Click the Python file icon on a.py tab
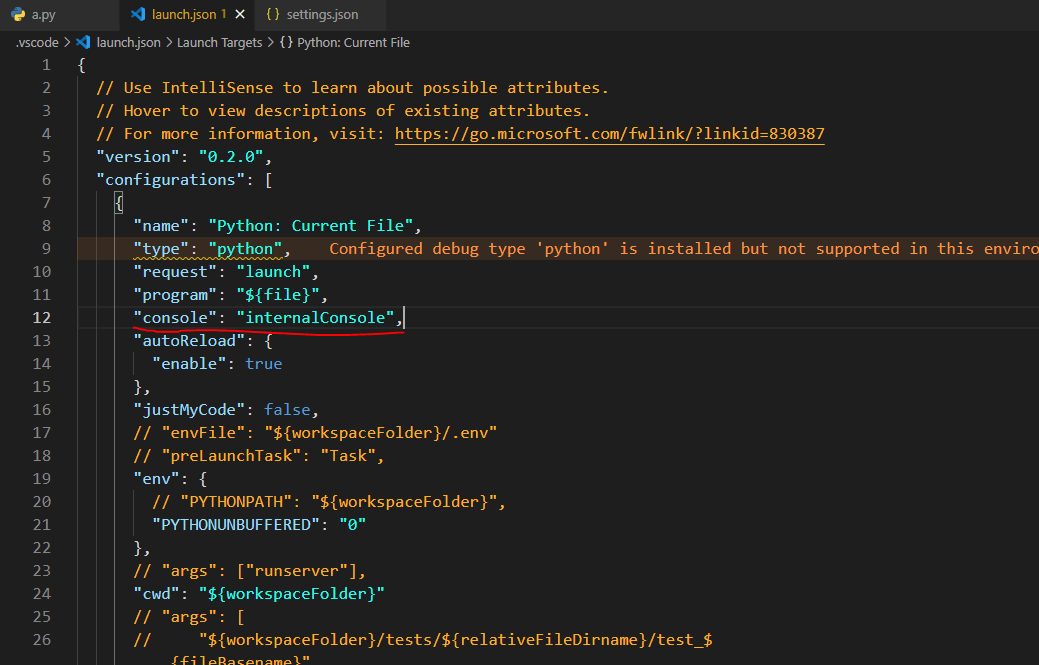The width and height of the screenshot is (1039, 665). (x=18, y=15)
